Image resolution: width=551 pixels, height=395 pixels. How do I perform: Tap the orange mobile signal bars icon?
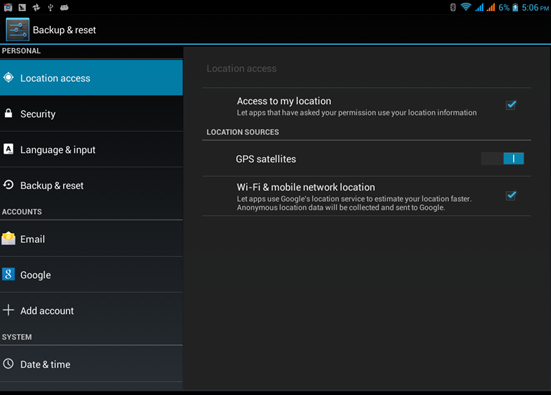tap(491, 7)
